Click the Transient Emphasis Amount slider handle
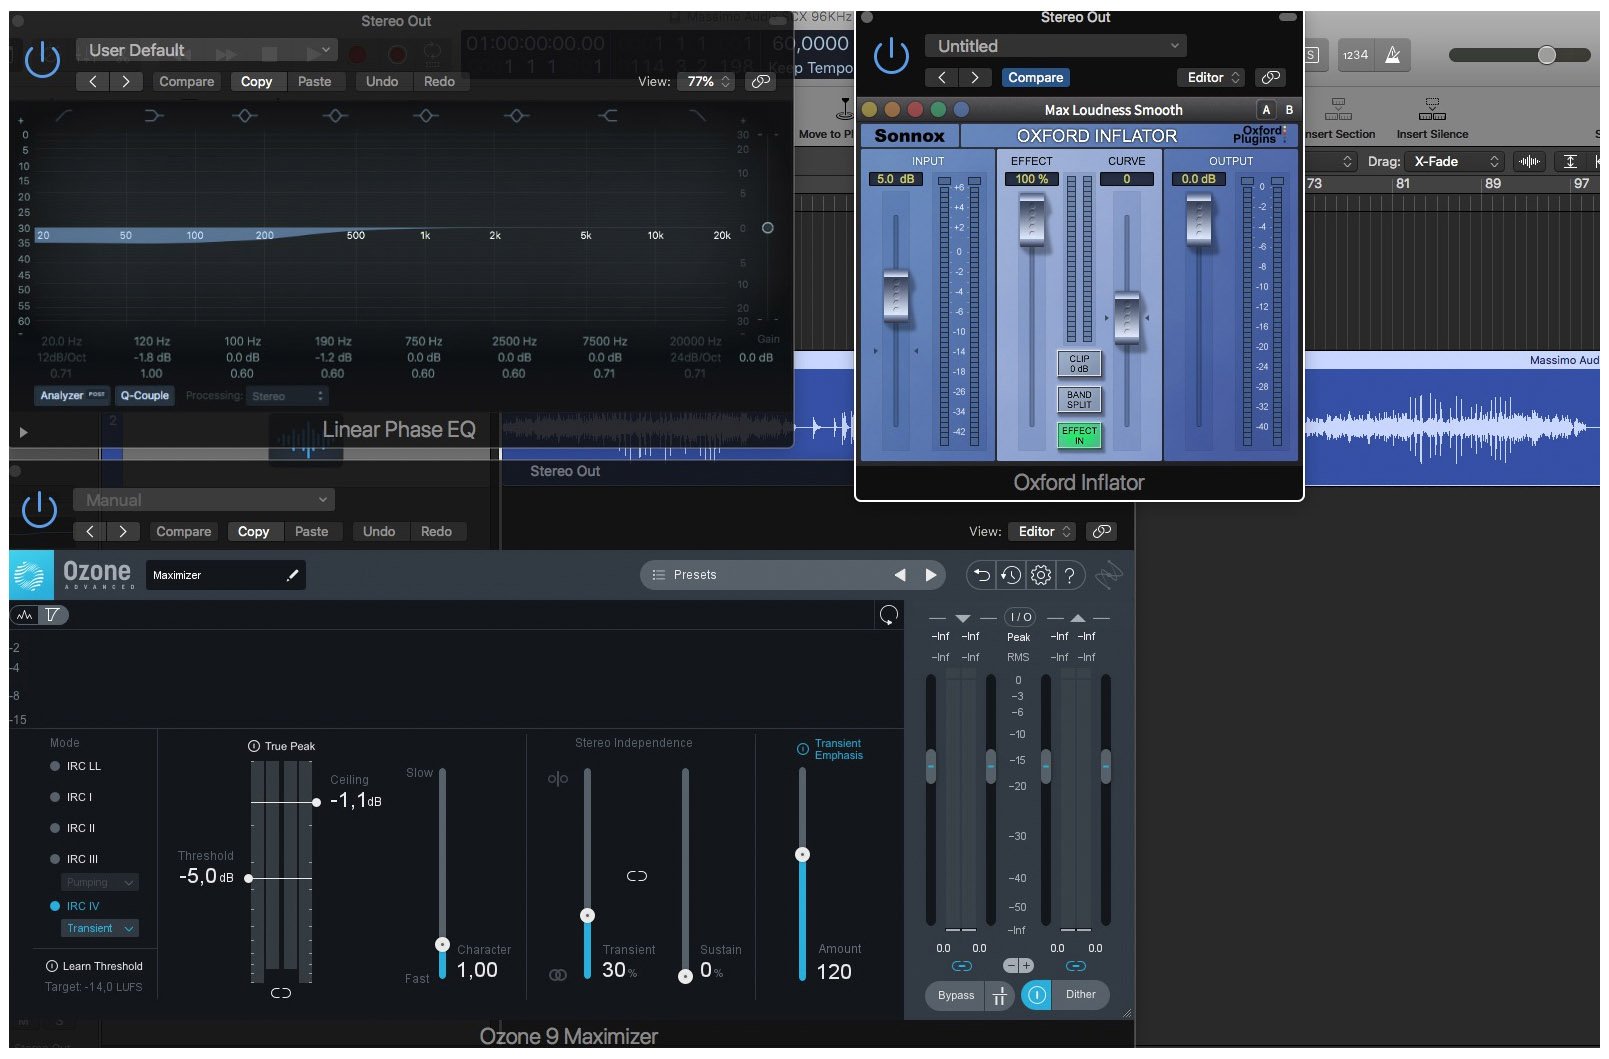Image resolution: width=1609 pixels, height=1059 pixels. (x=802, y=854)
